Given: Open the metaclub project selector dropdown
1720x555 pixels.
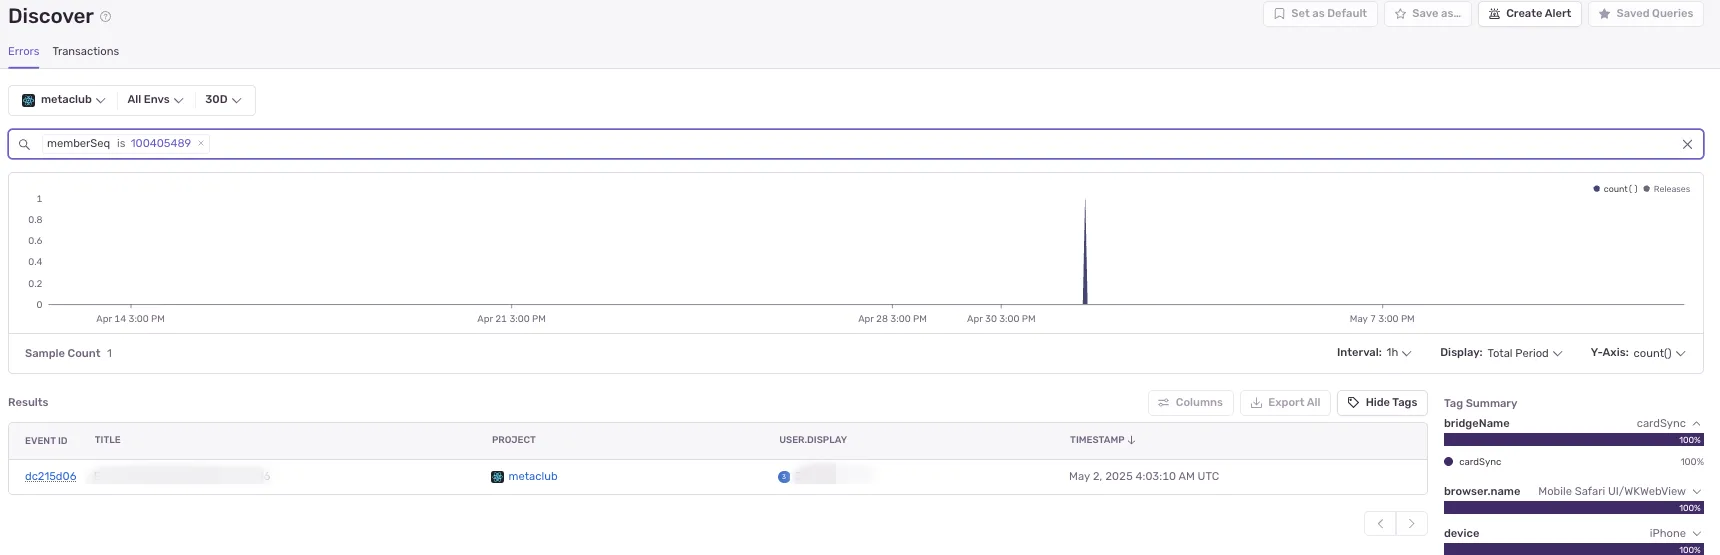Looking at the screenshot, I should point(63,100).
